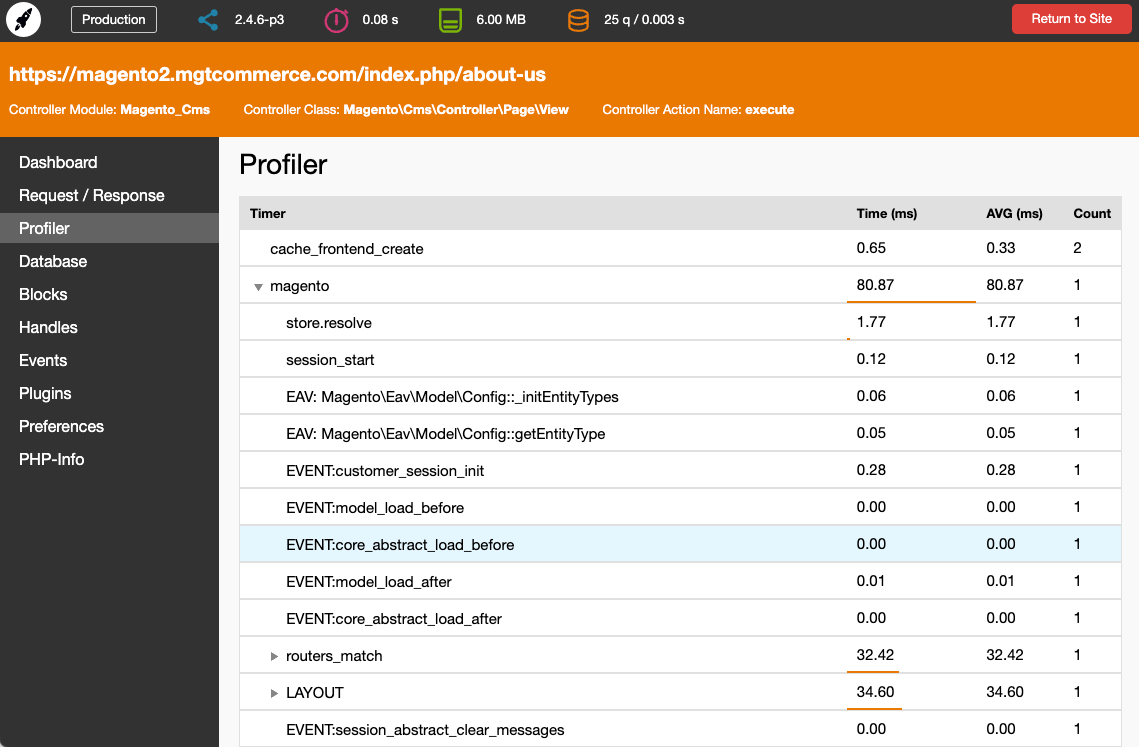Click the Count column header
The height and width of the screenshot is (747, 1139).
click(x=1091, y=213)
